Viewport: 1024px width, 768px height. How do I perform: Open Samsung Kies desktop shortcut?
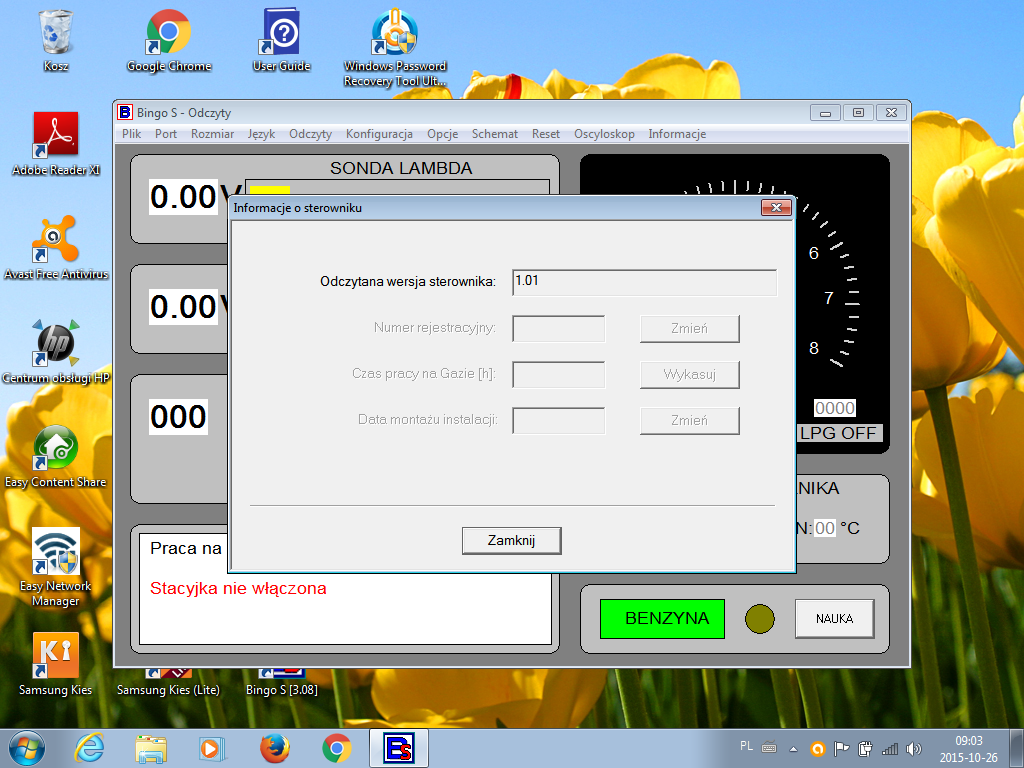(x=56, y=664)
